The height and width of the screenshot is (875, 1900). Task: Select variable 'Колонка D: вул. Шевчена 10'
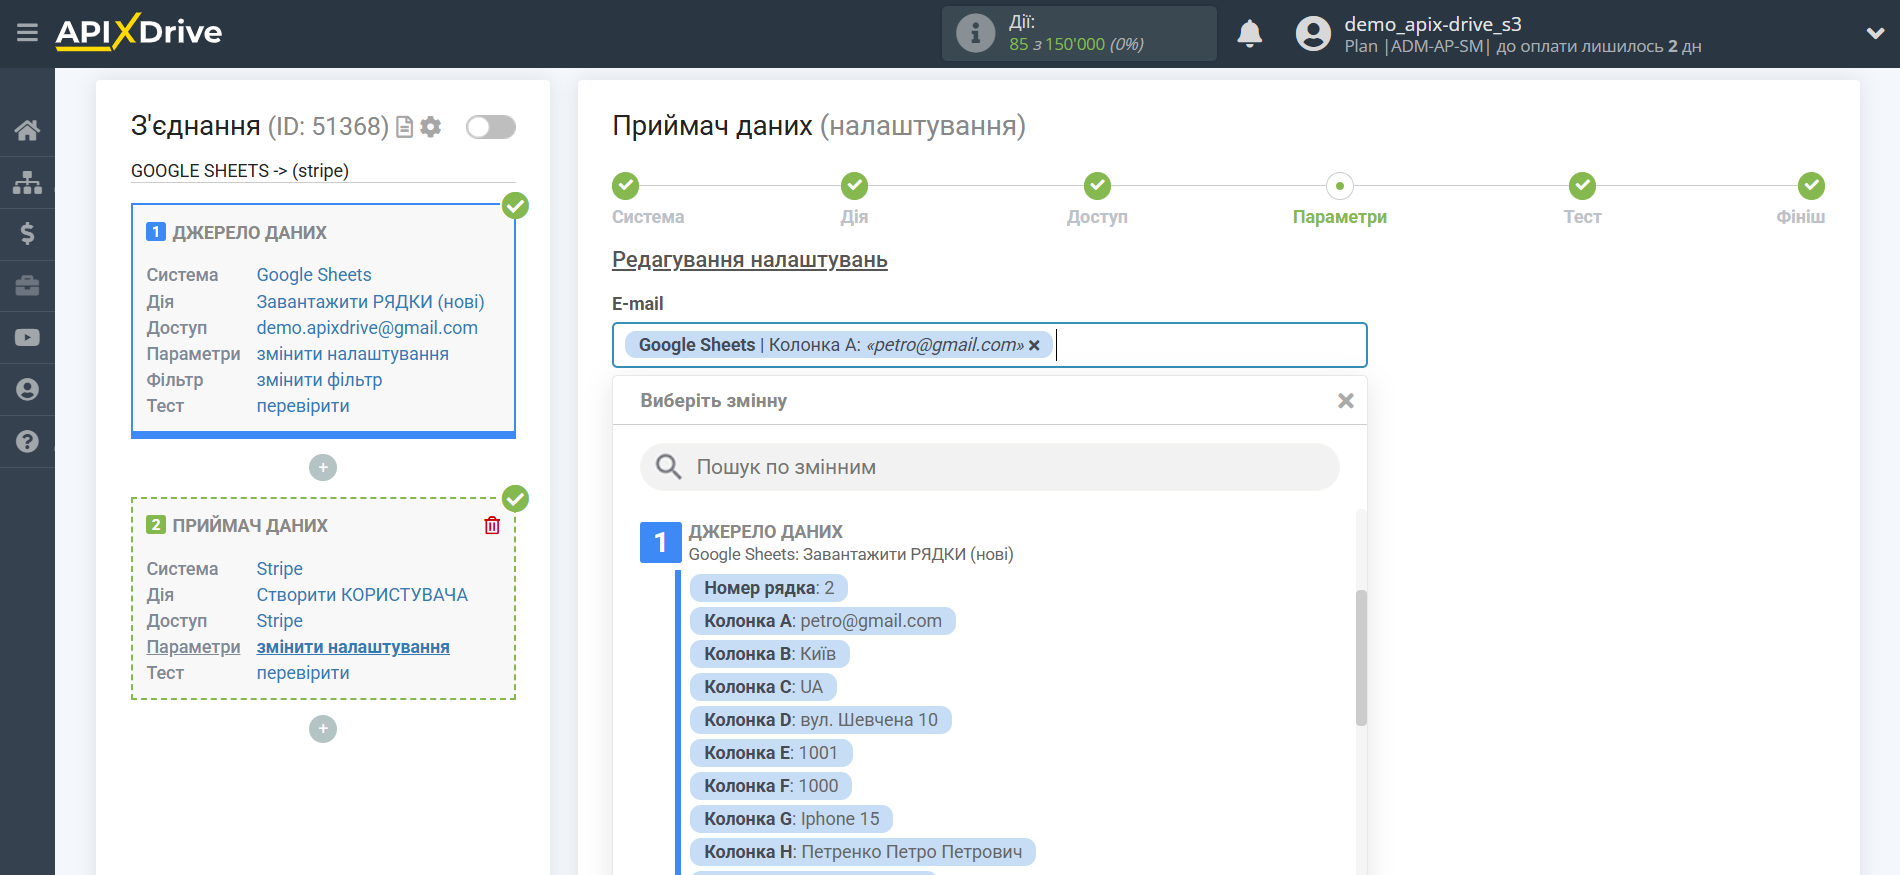coord(820,720)
